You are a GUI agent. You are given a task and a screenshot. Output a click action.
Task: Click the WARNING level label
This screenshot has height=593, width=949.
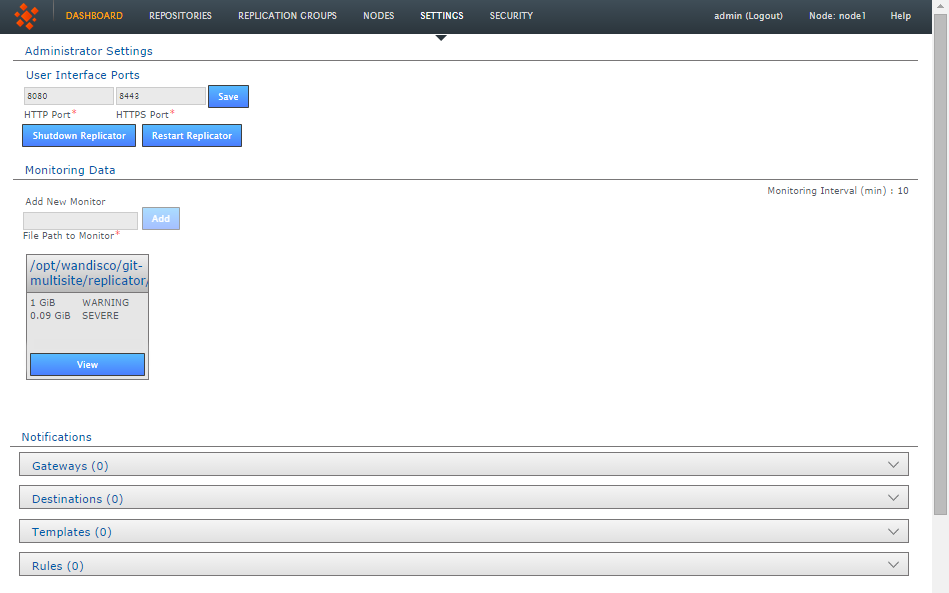click(105, 303)
